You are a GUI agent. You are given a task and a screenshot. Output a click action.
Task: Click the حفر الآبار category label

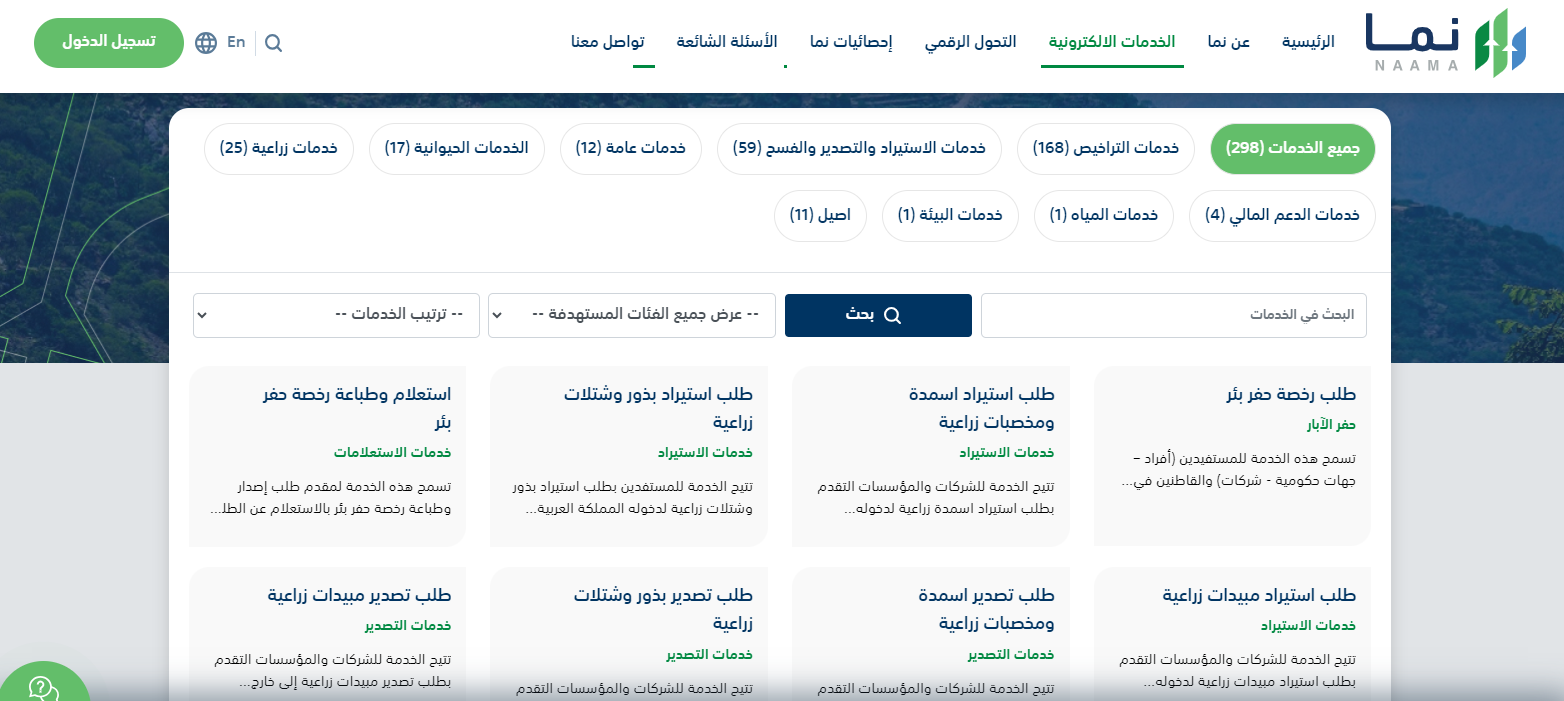coord(1330,424)
